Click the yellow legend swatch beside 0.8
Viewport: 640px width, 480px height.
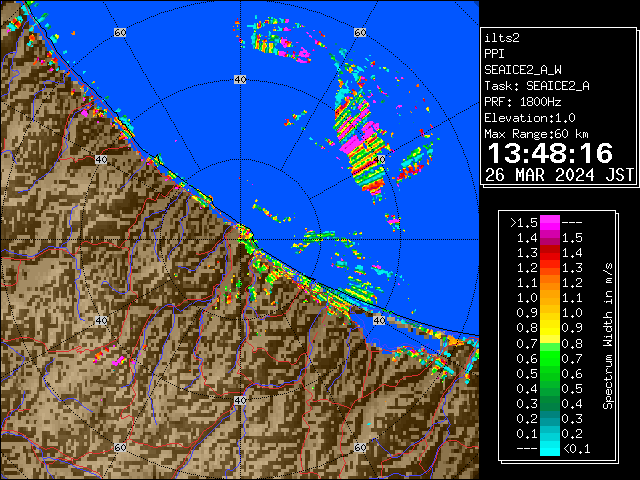point(550,328)
